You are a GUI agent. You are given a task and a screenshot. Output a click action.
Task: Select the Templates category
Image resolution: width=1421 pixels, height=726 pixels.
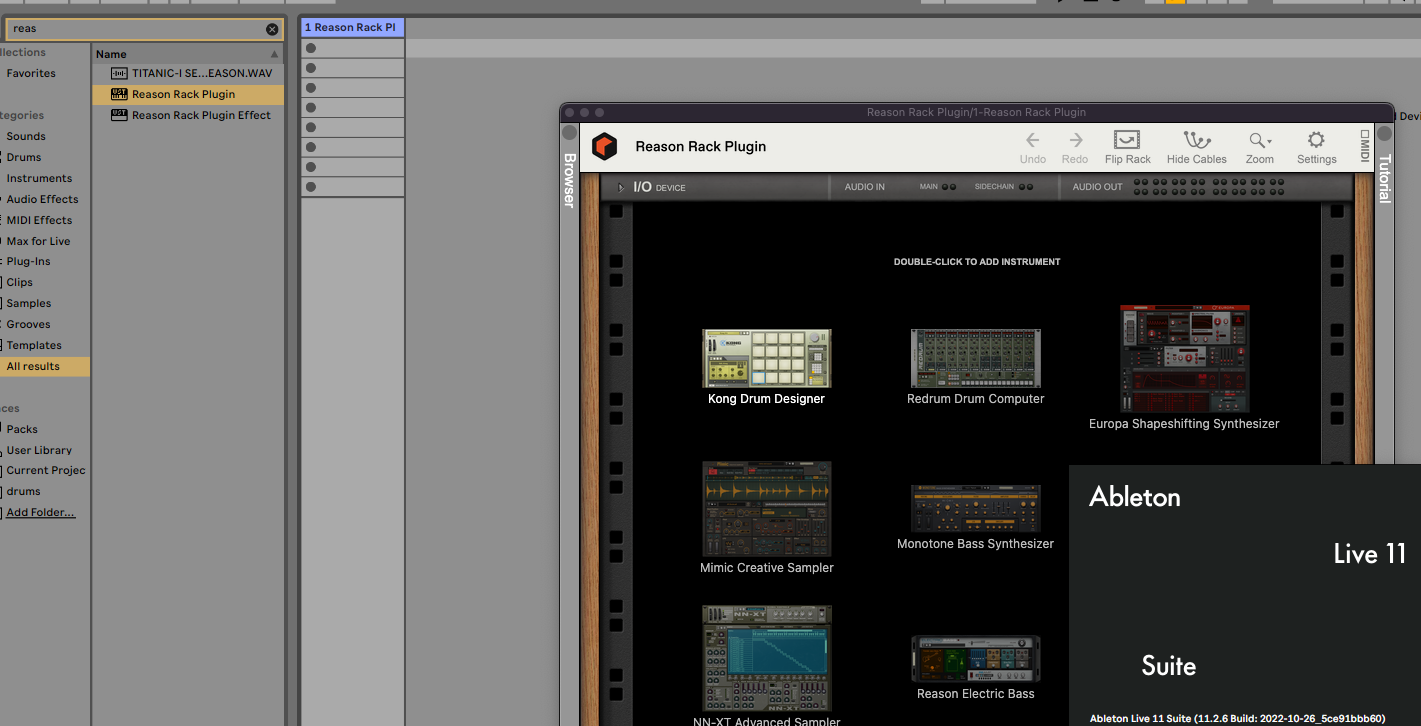(34, 345)
